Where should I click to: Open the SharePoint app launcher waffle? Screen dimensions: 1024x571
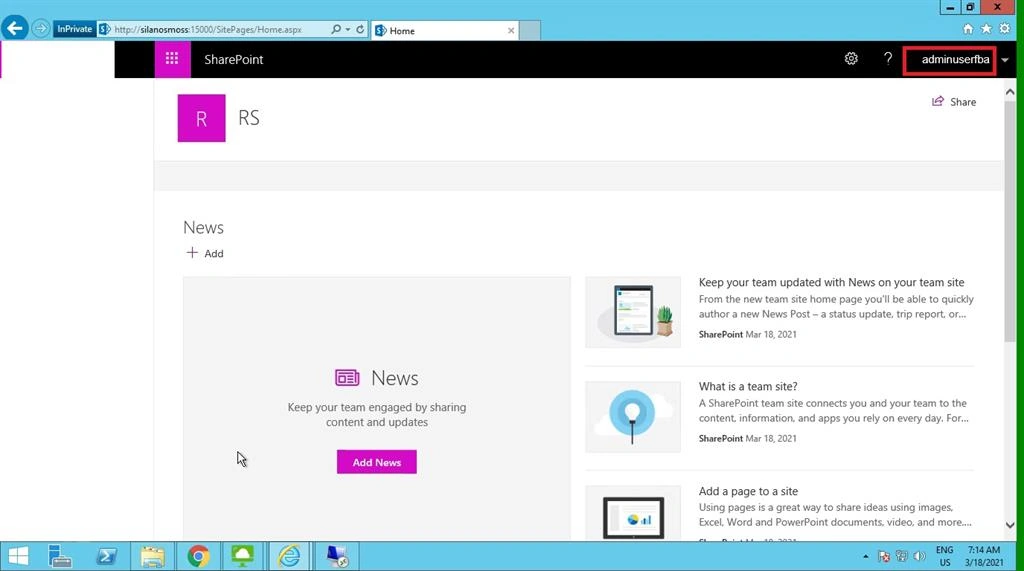172,59
